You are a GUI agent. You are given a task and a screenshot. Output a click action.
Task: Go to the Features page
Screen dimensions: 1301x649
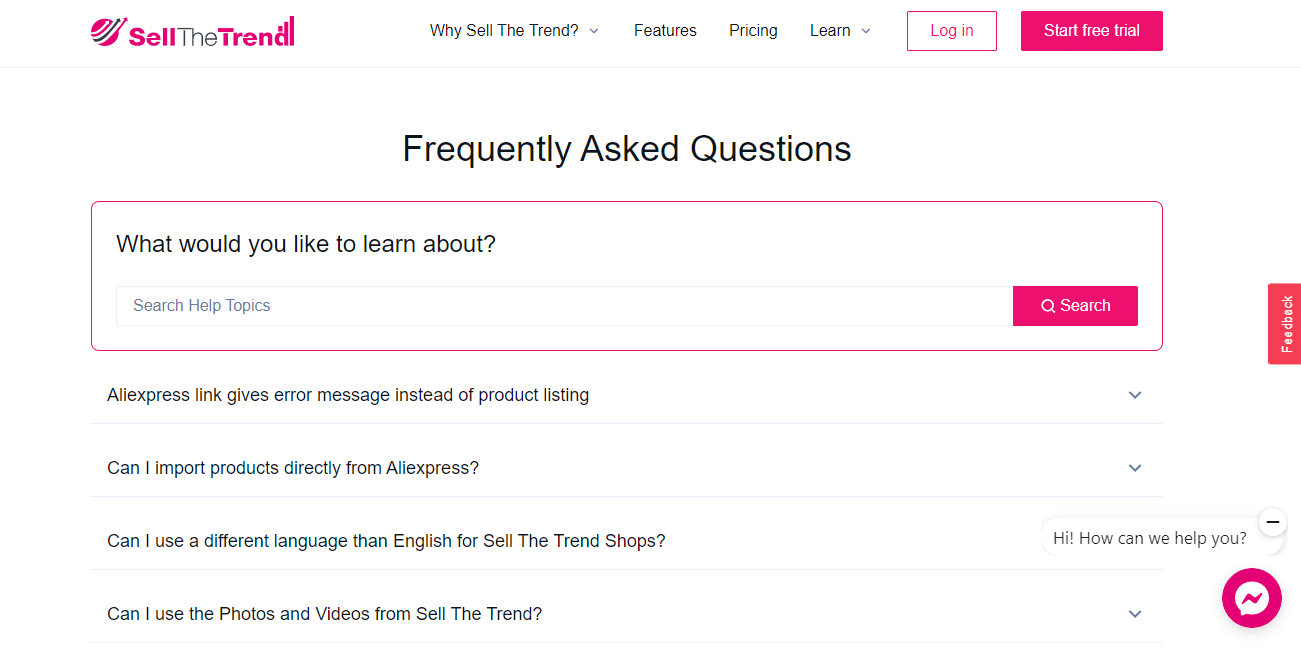665,31
